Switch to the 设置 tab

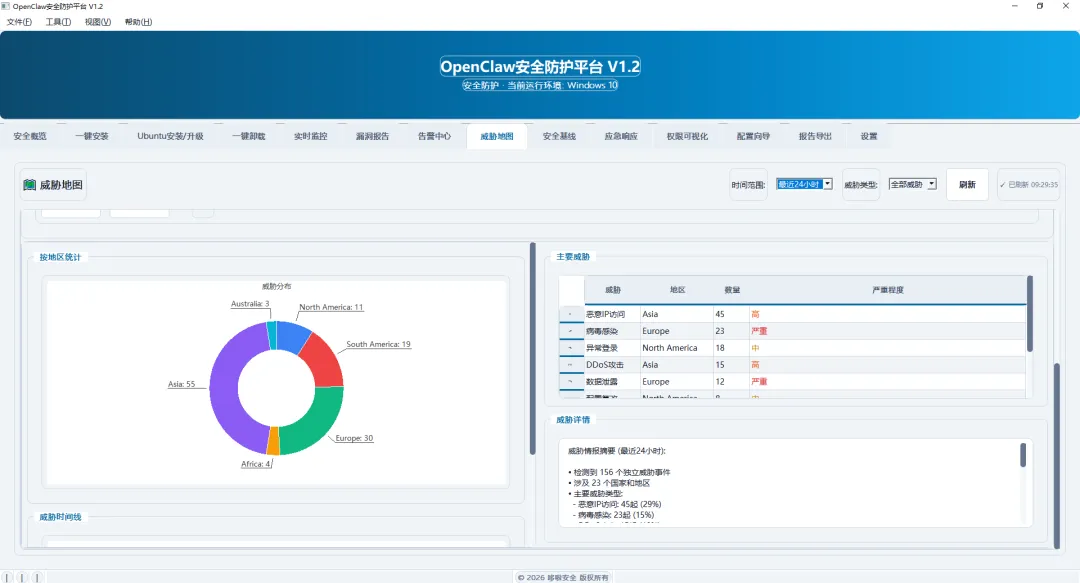869,136
